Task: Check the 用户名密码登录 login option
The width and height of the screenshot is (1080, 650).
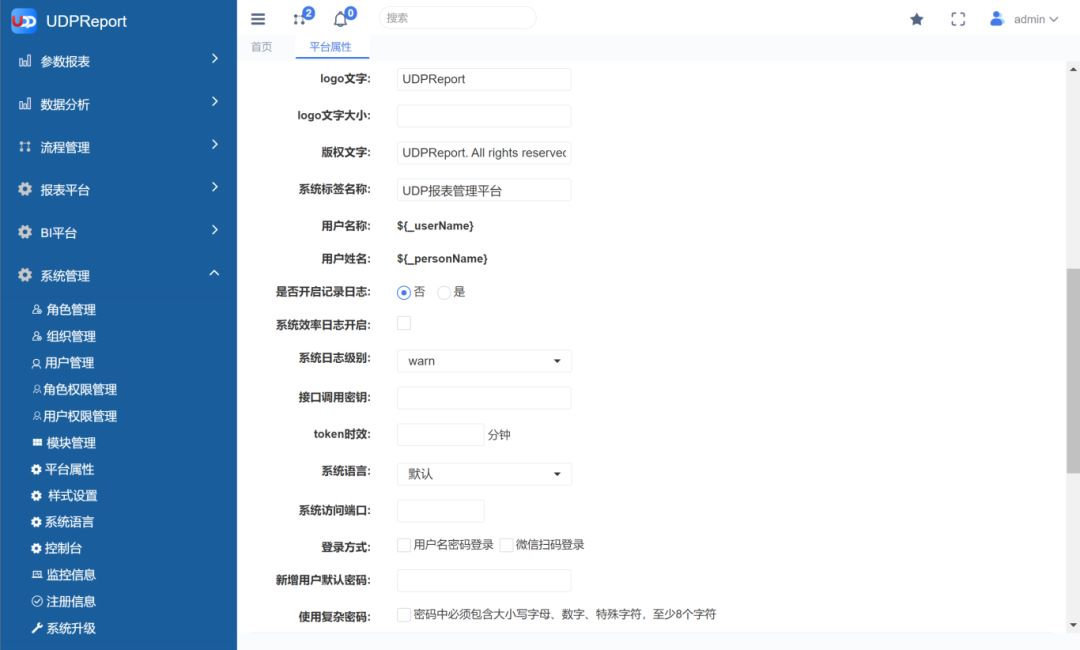Action: [x=404, y=544]
